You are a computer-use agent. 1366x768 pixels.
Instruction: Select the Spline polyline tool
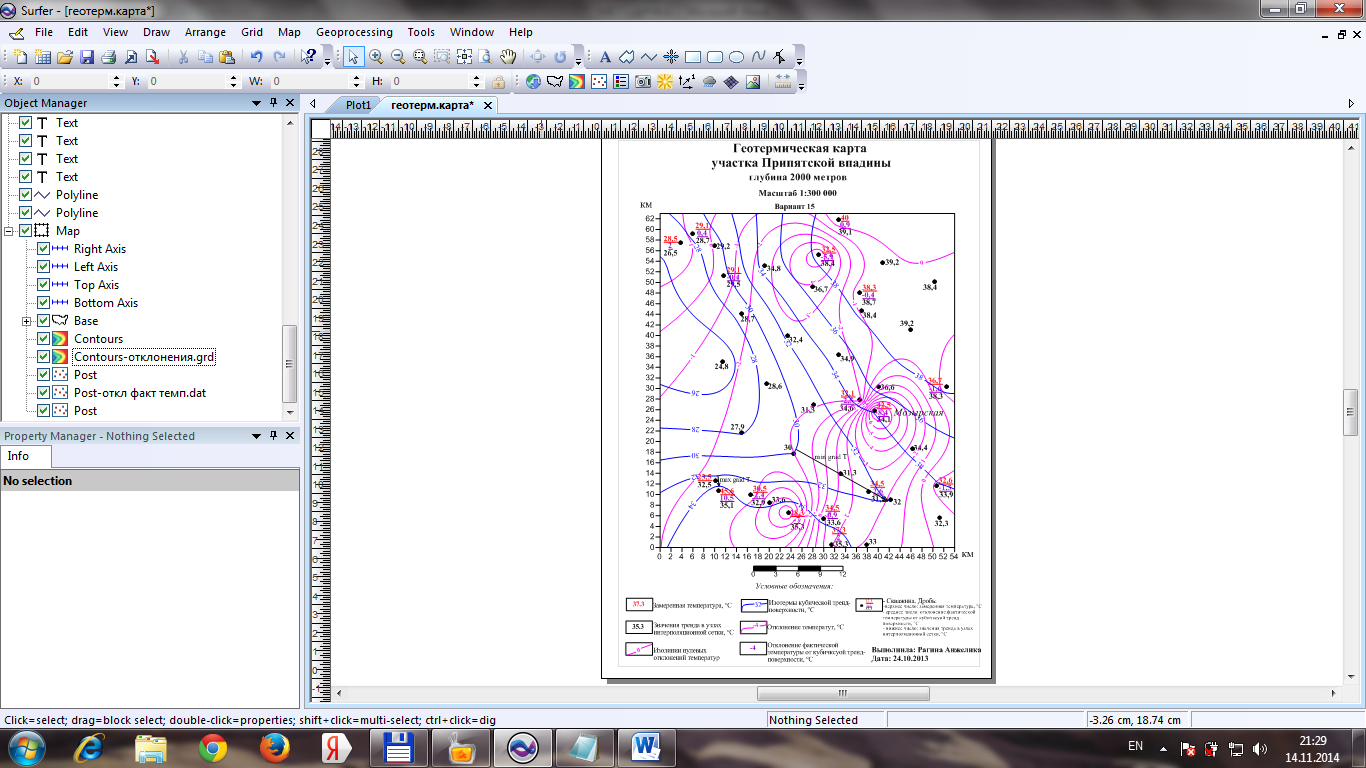(x=758, y=56)
